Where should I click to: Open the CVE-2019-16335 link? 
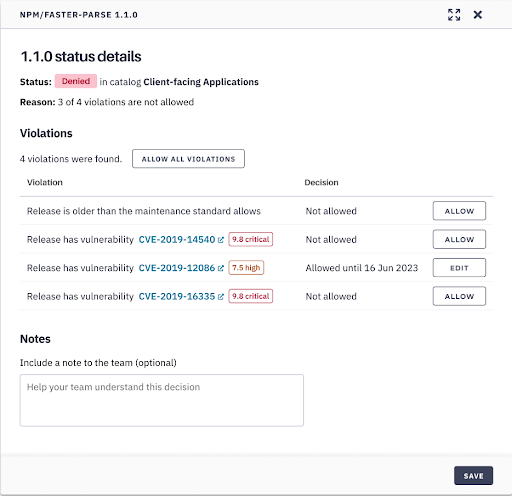click(177, 296)
